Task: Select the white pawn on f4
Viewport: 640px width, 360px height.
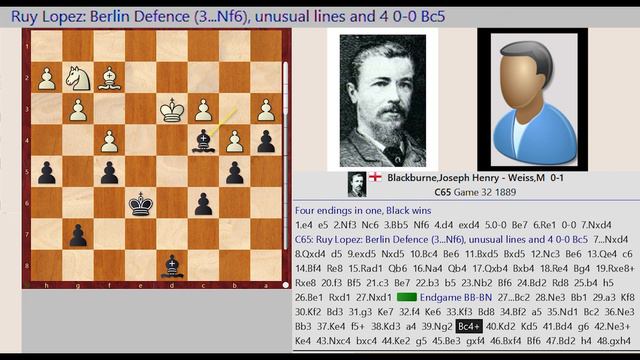Action: click(x=109, y=141)
